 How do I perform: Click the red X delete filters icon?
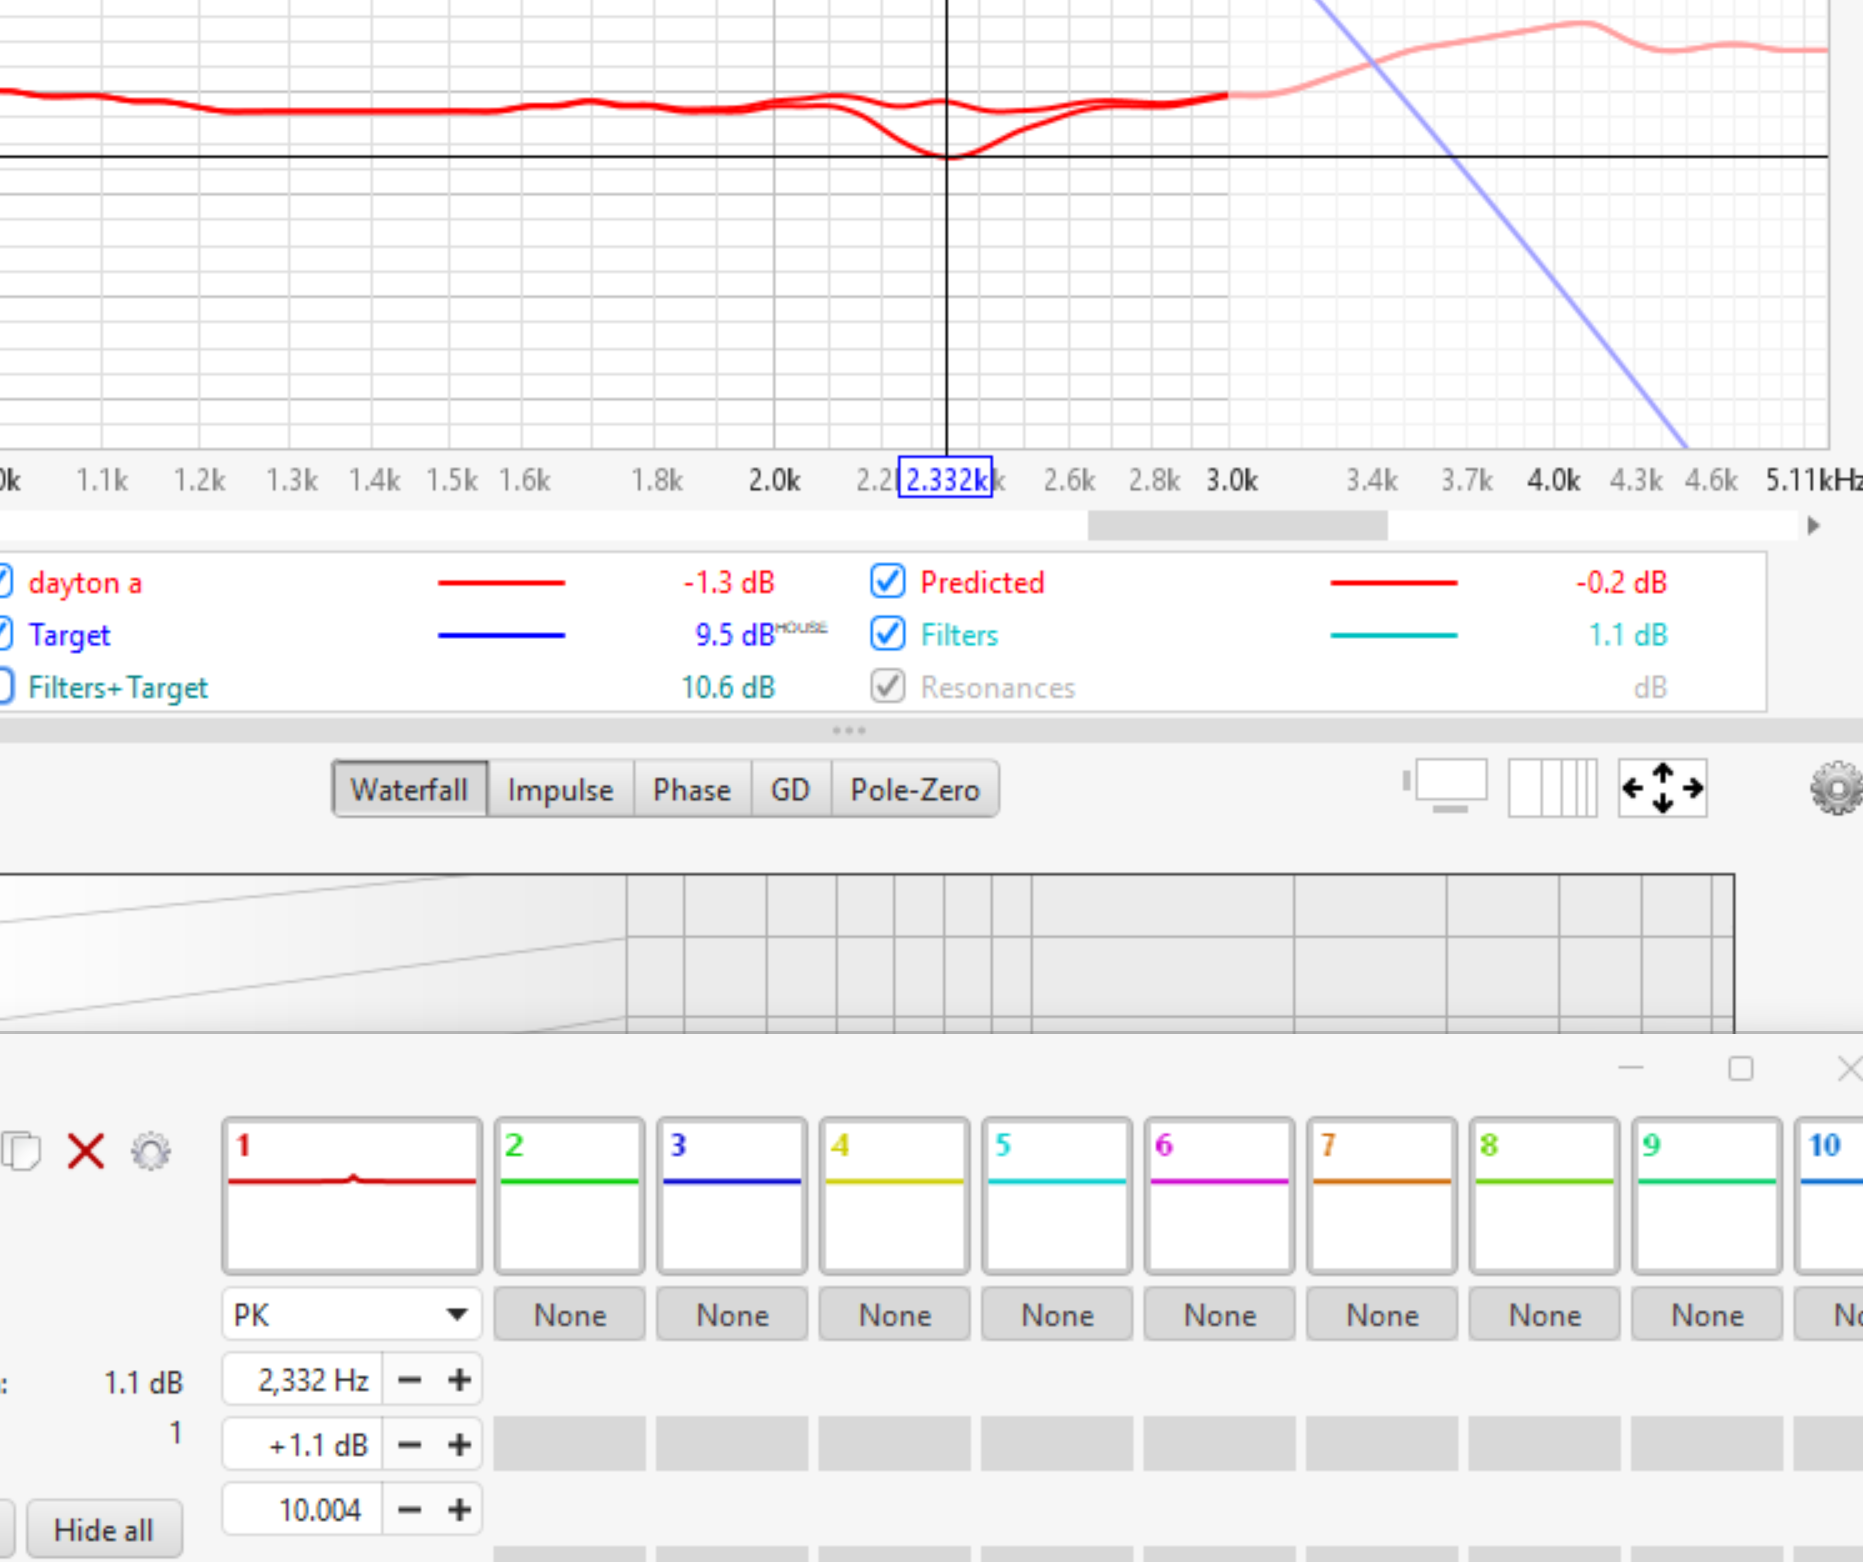tap(86, 1151)
